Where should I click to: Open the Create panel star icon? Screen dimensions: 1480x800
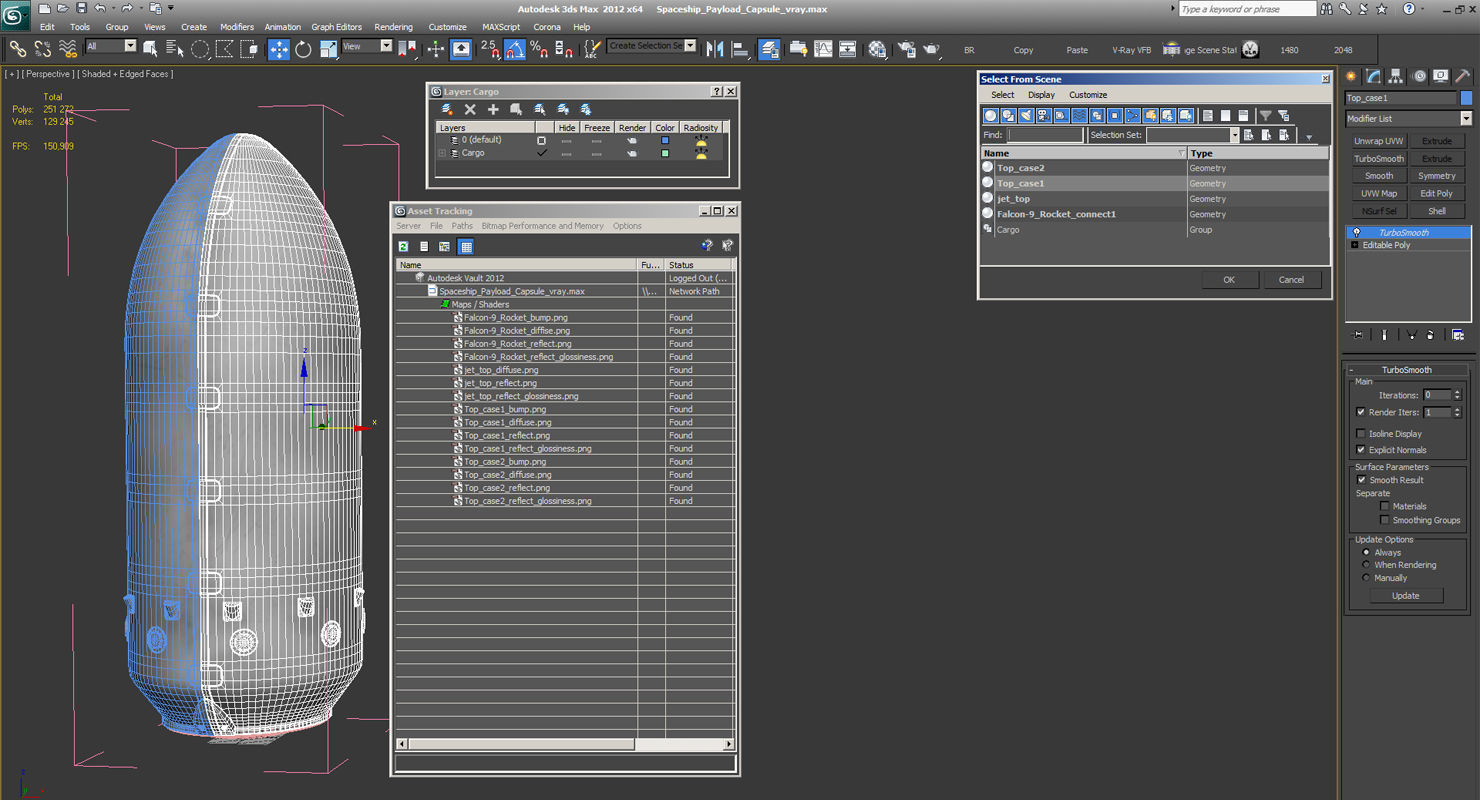coord(1352,76)
